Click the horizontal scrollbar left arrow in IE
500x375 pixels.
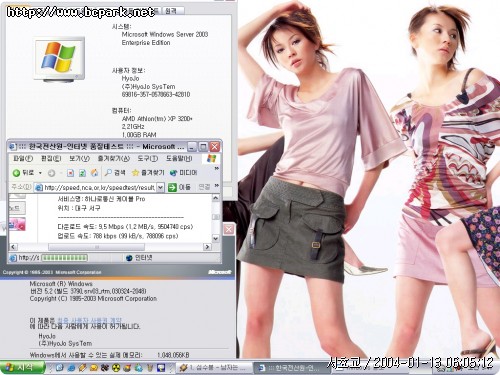coord(13,247)
